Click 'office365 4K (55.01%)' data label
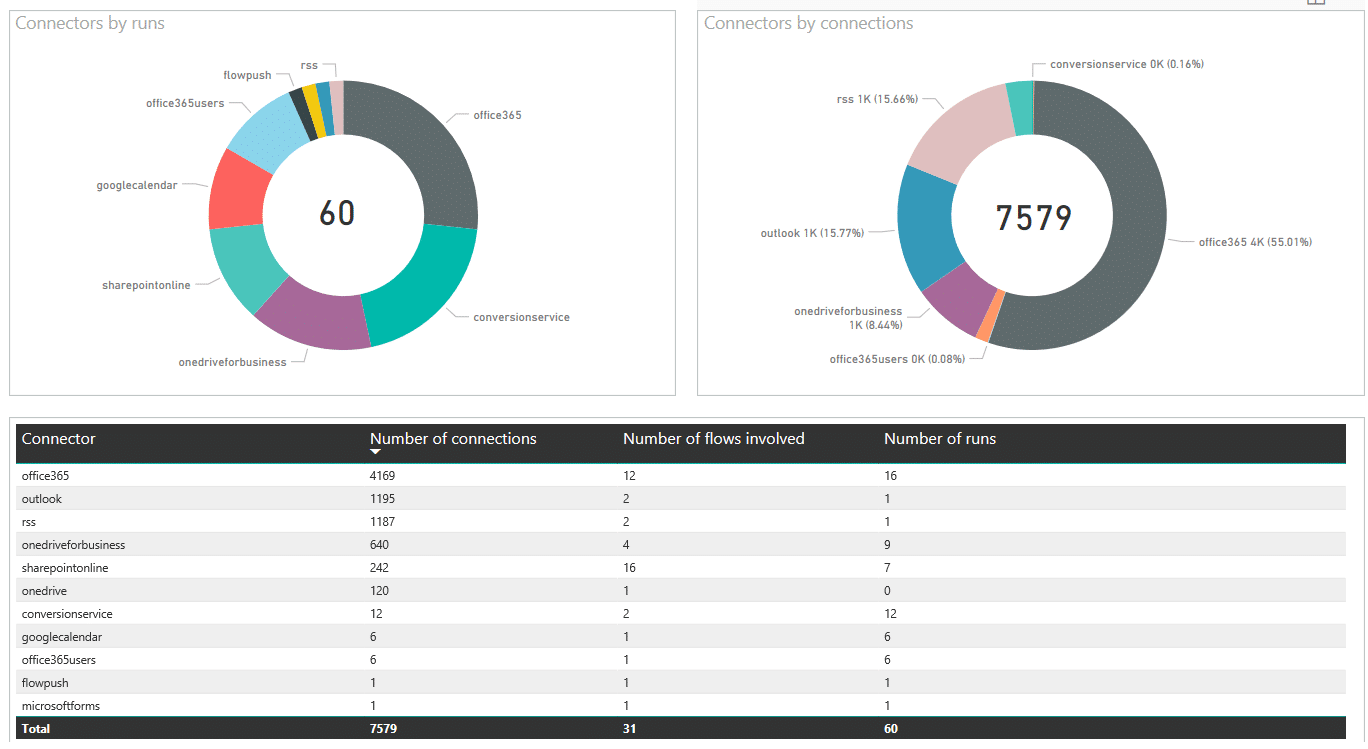 pos(1255,242)
